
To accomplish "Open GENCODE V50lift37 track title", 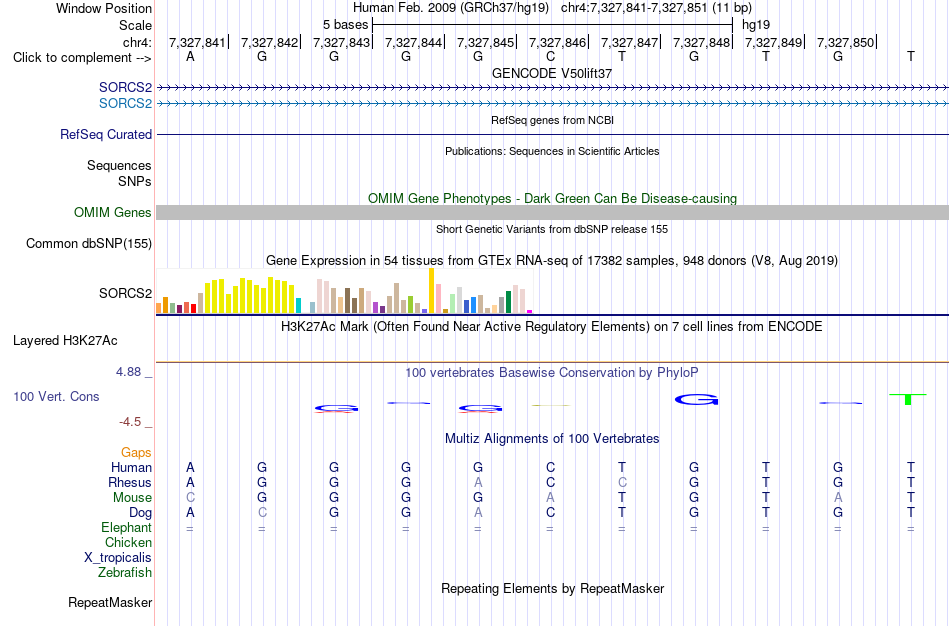I will click(552, 73).
